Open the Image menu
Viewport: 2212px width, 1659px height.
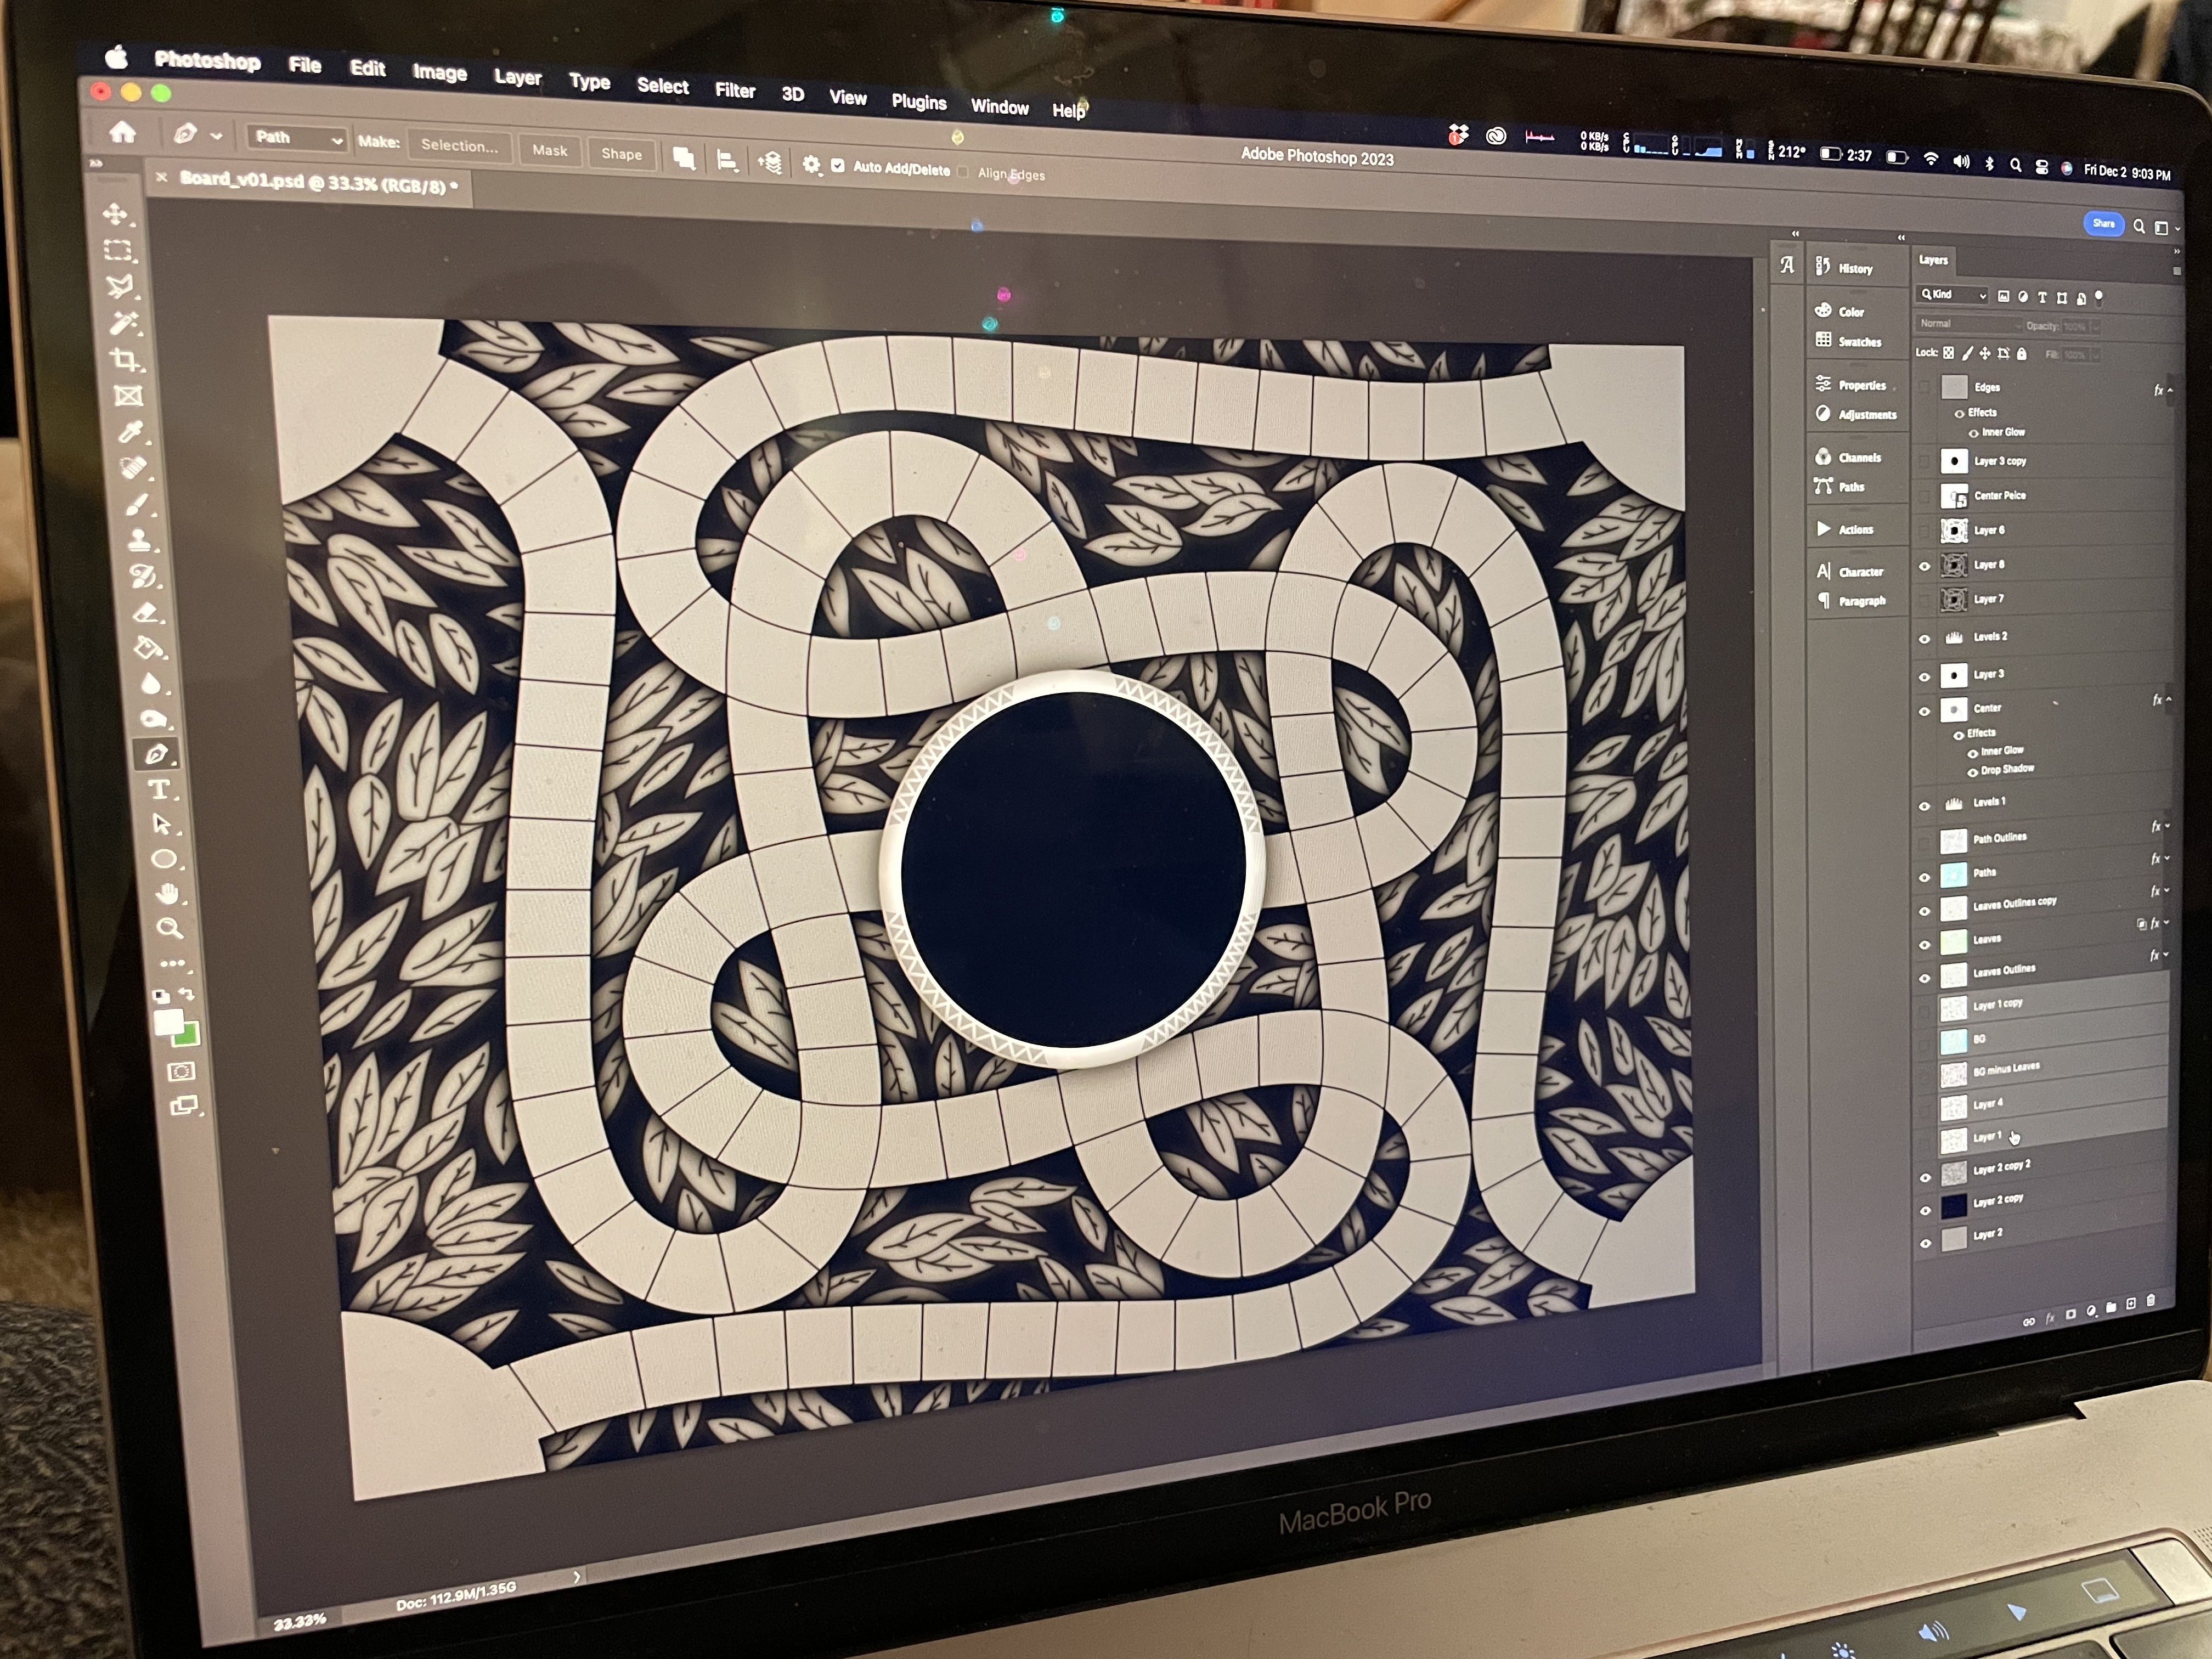pos(439,72)
